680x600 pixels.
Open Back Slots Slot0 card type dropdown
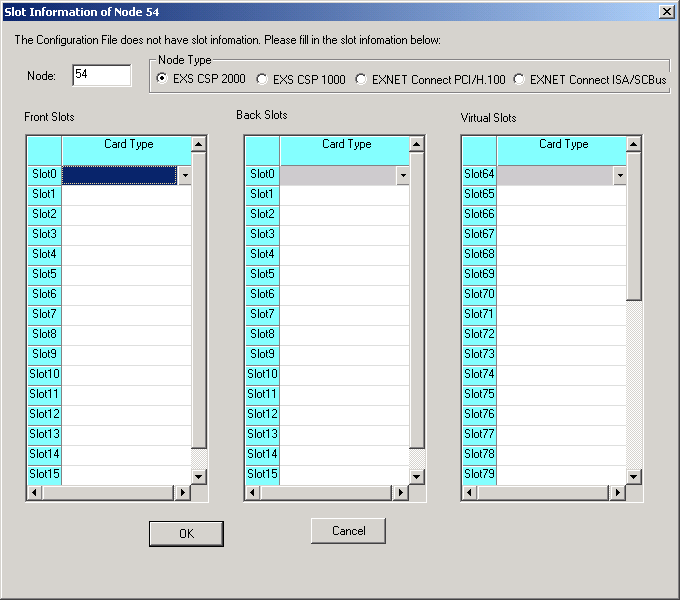[x=402, y=175]
